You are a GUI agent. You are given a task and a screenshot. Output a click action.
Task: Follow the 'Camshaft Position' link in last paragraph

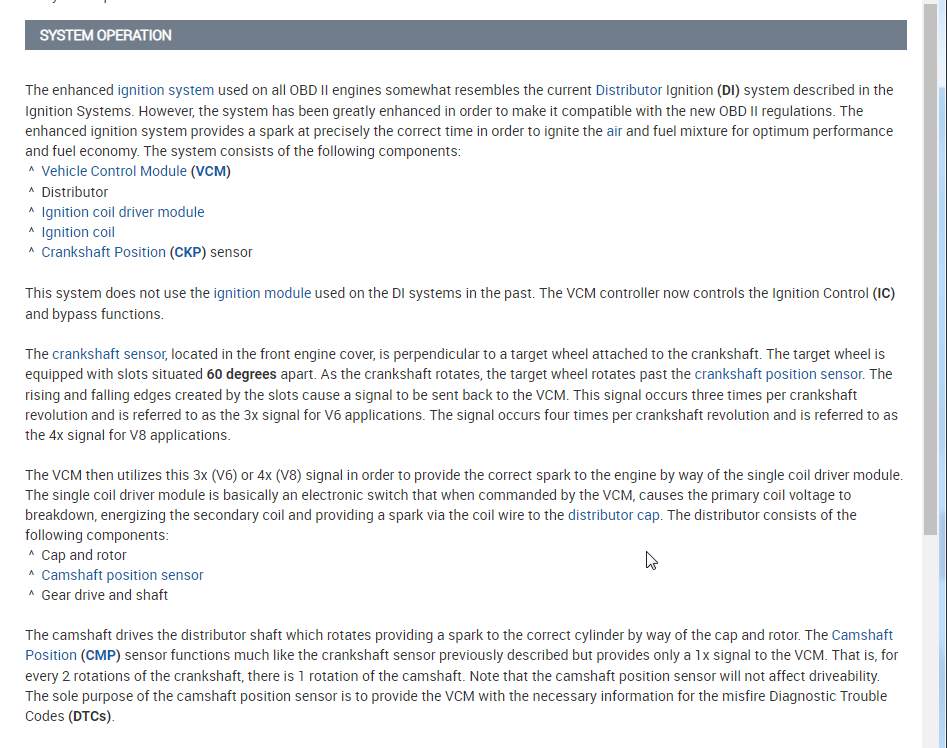(x=861, y=635)
